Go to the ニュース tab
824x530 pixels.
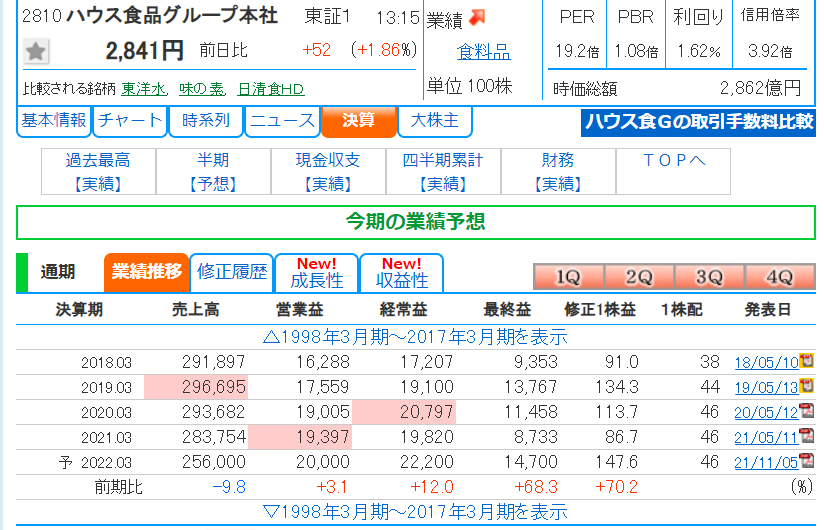click(x=282, y=121)
